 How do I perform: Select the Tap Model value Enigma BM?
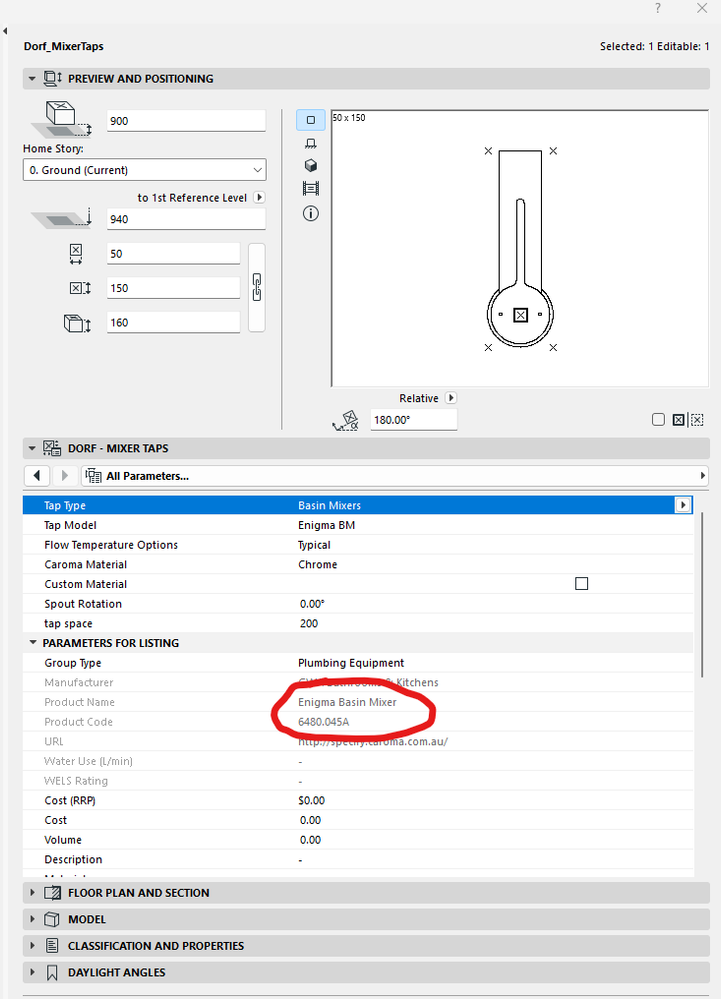point(327,525)
